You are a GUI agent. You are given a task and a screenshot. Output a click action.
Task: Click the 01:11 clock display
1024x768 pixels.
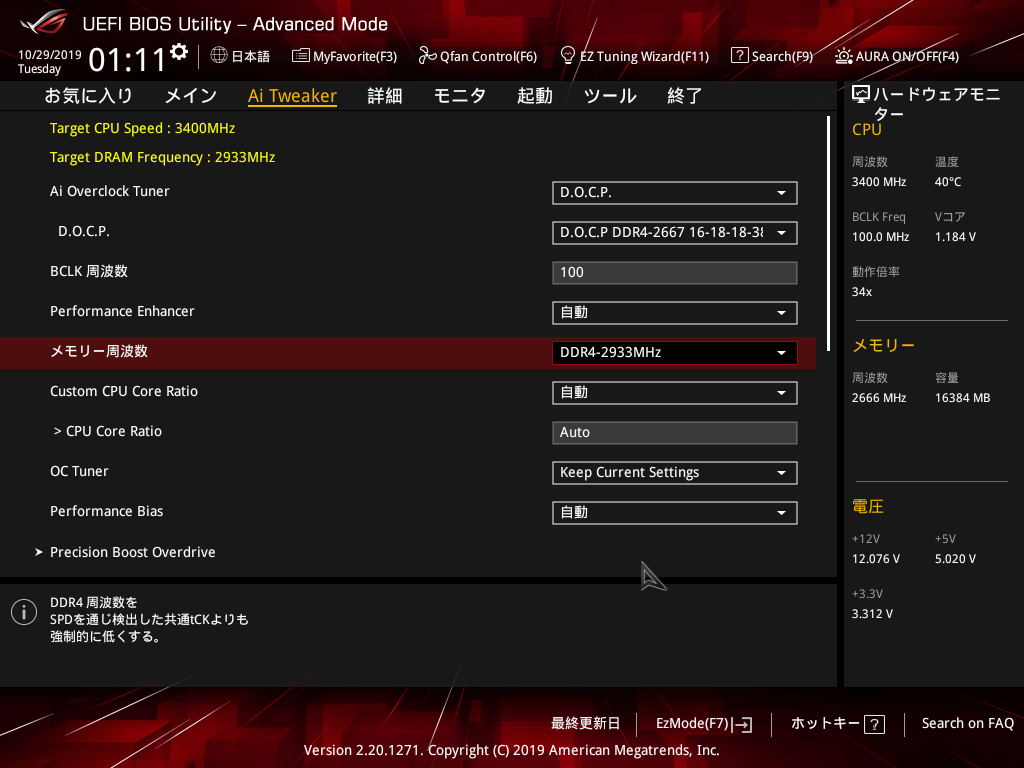[x=128, y=60]
